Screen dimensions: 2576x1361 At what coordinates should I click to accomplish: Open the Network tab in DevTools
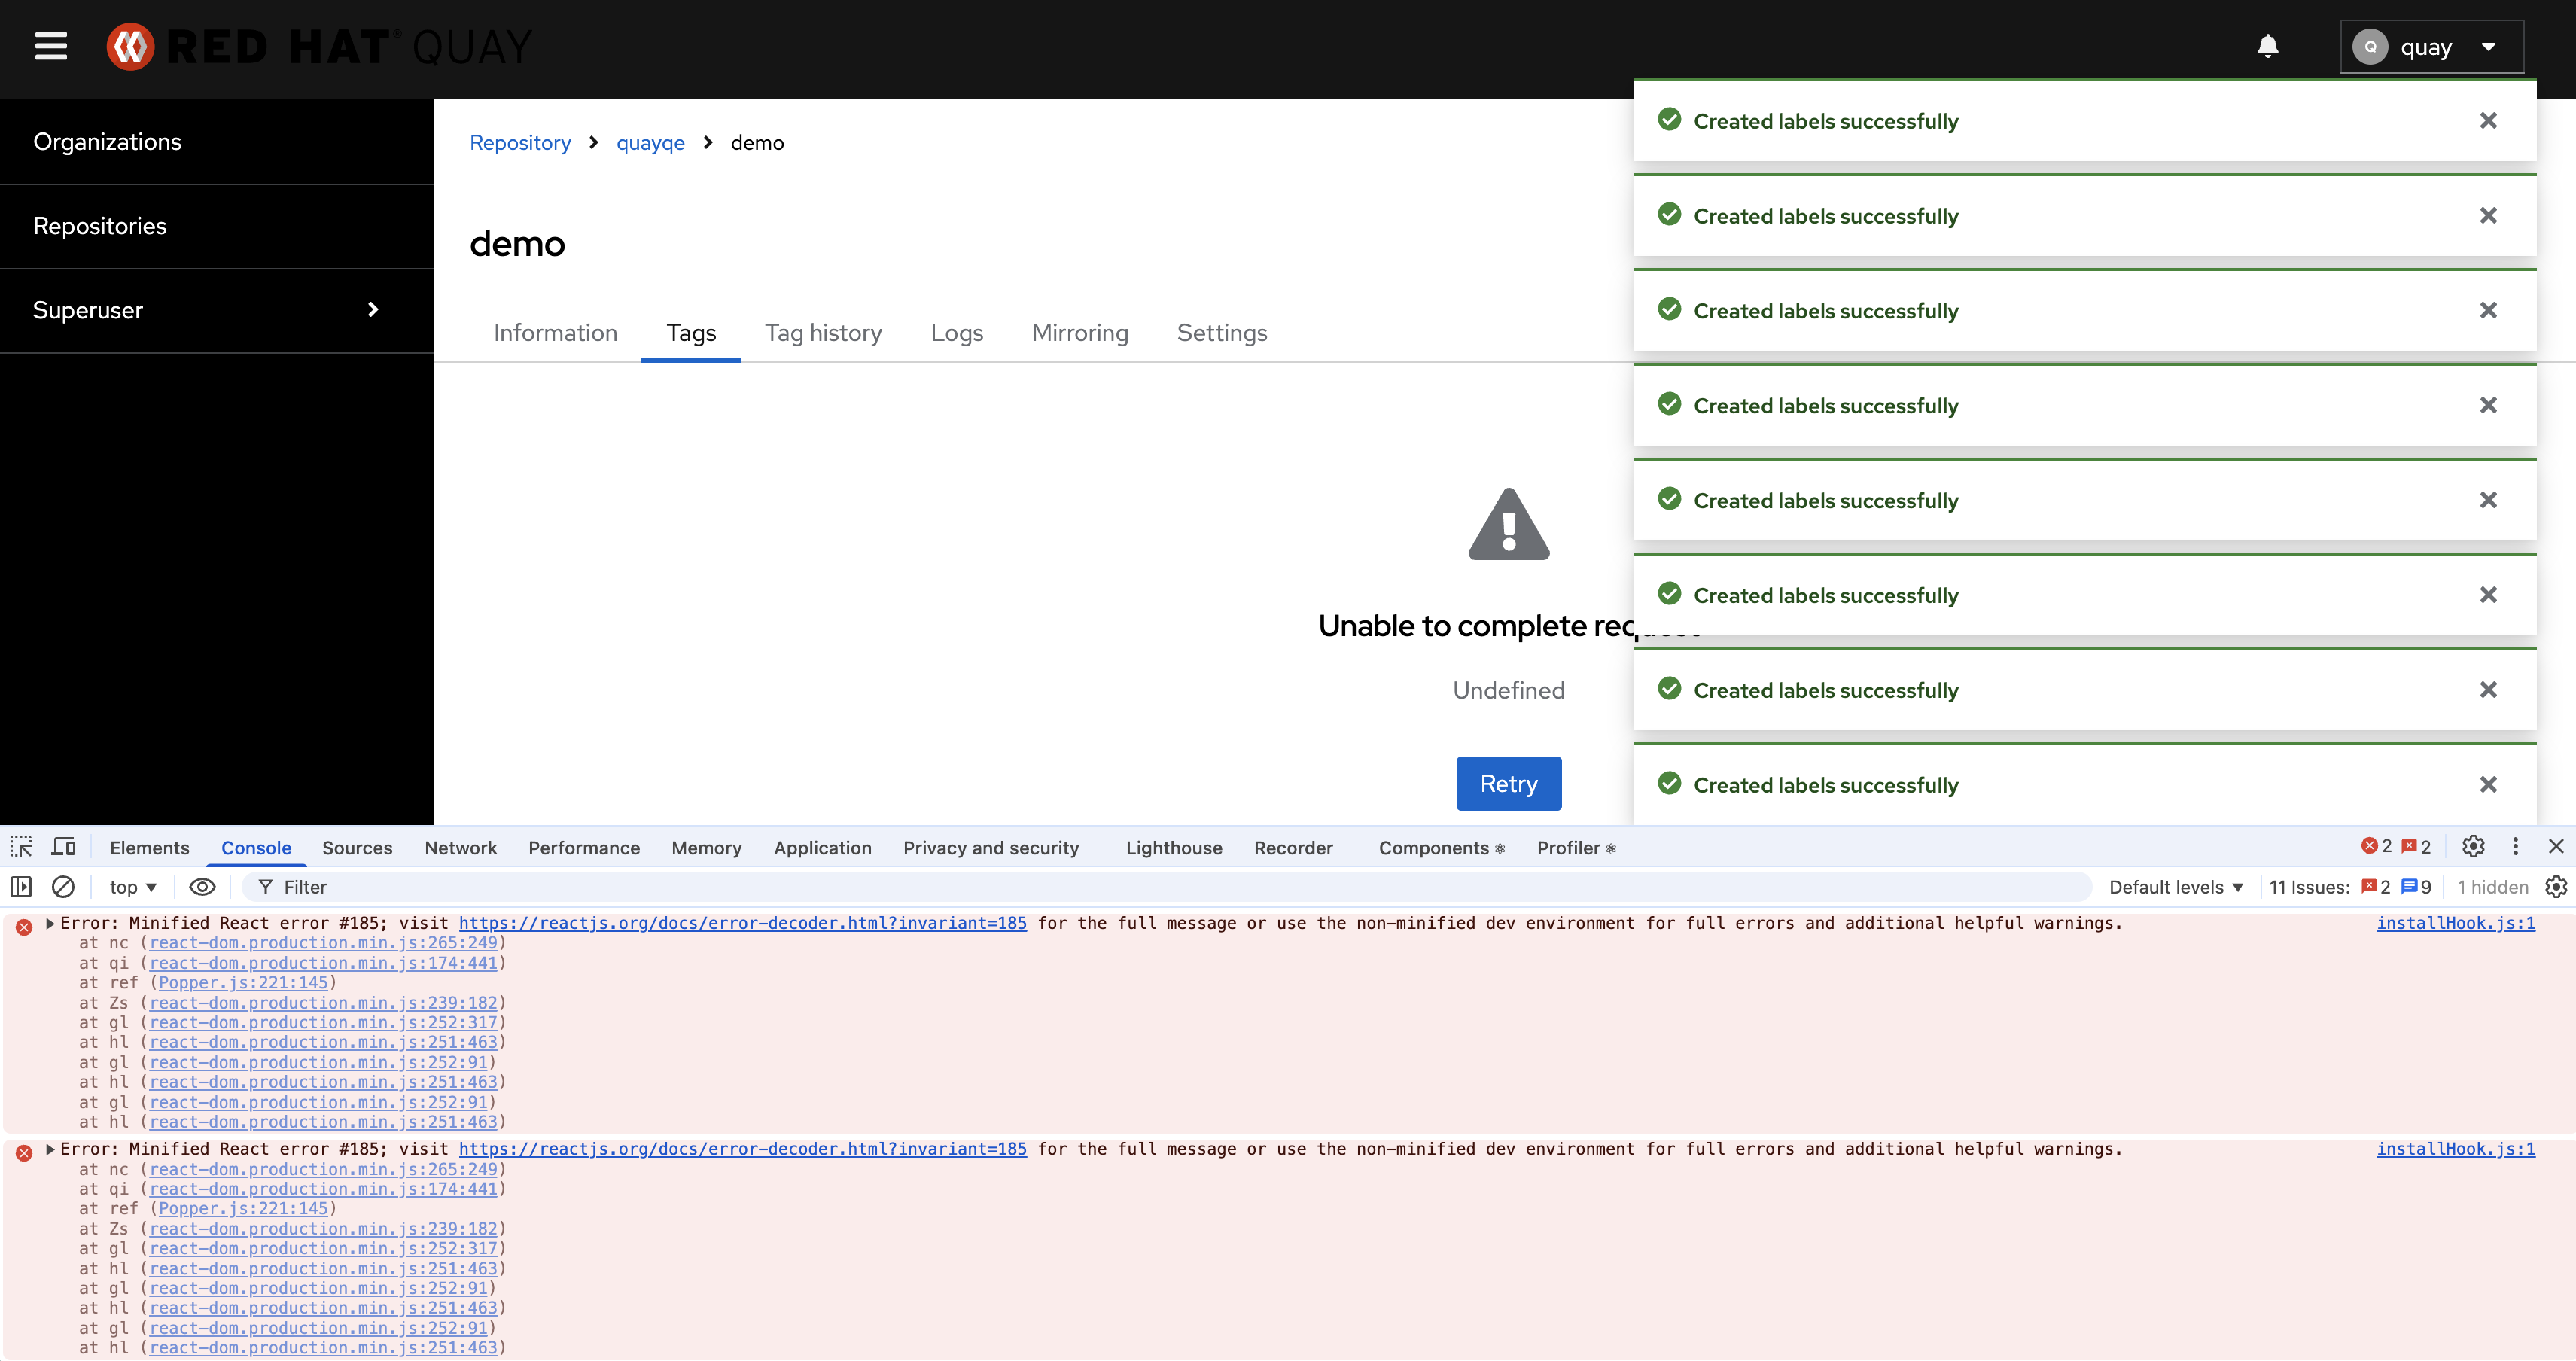[x=460, y=847]
